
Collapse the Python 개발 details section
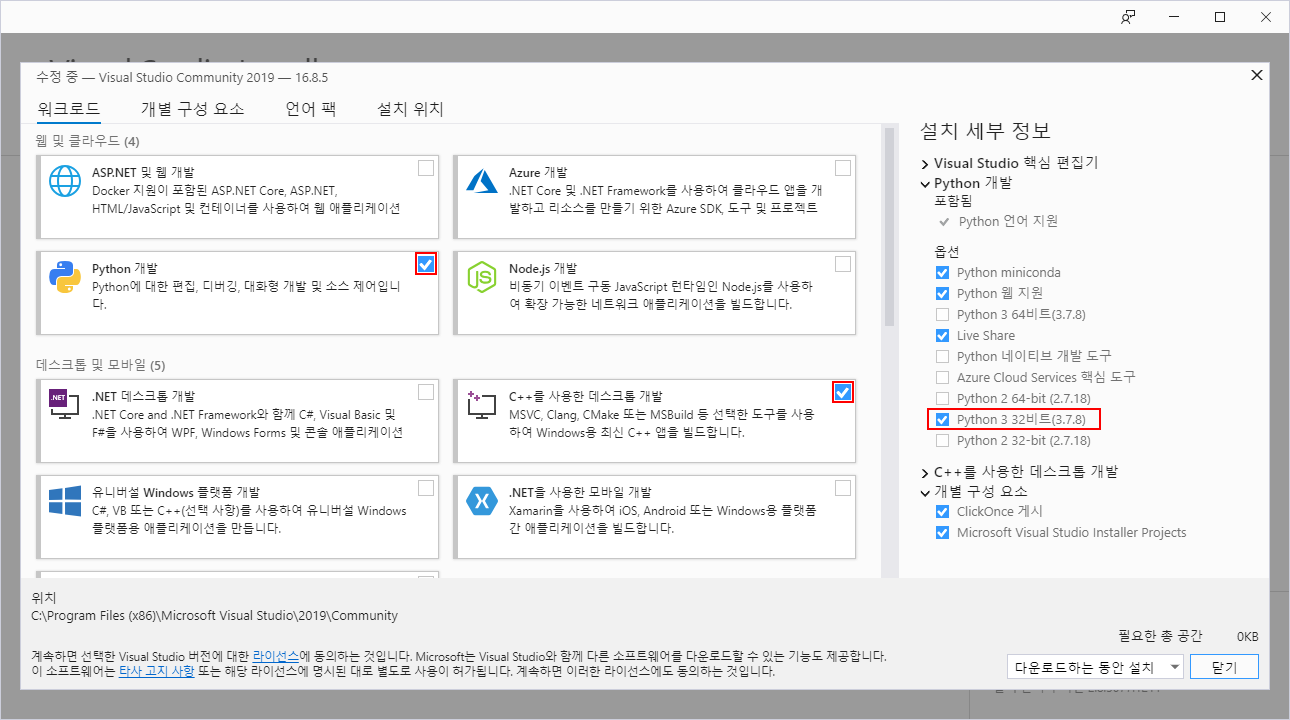click(x=925, y=184)
